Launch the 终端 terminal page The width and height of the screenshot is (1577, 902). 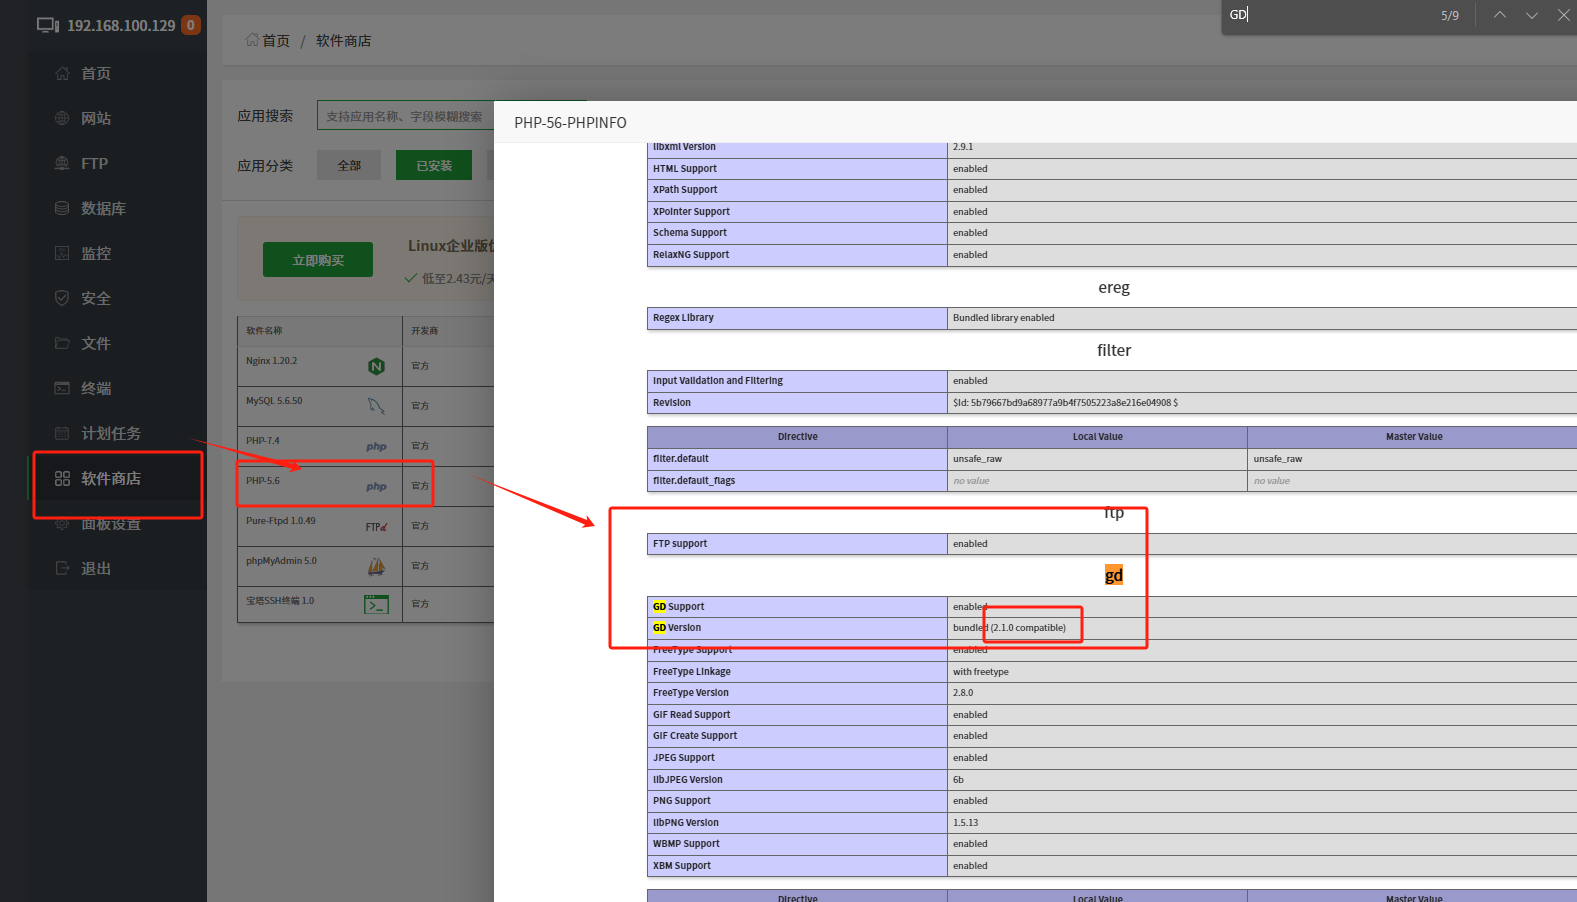click(x=95, y=388)
